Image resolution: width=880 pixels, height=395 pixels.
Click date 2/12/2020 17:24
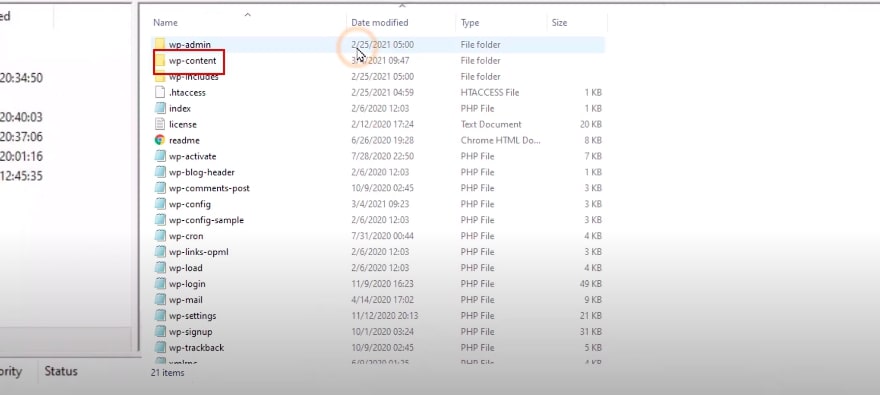pyautogui.click(x=382, y=125)
